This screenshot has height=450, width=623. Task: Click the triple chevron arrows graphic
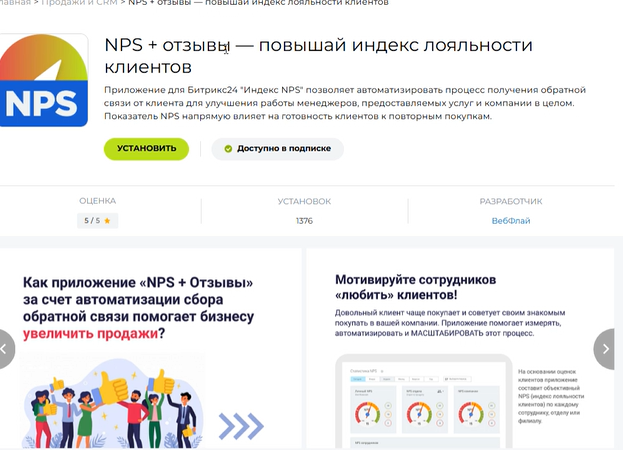tap(241, 426)
